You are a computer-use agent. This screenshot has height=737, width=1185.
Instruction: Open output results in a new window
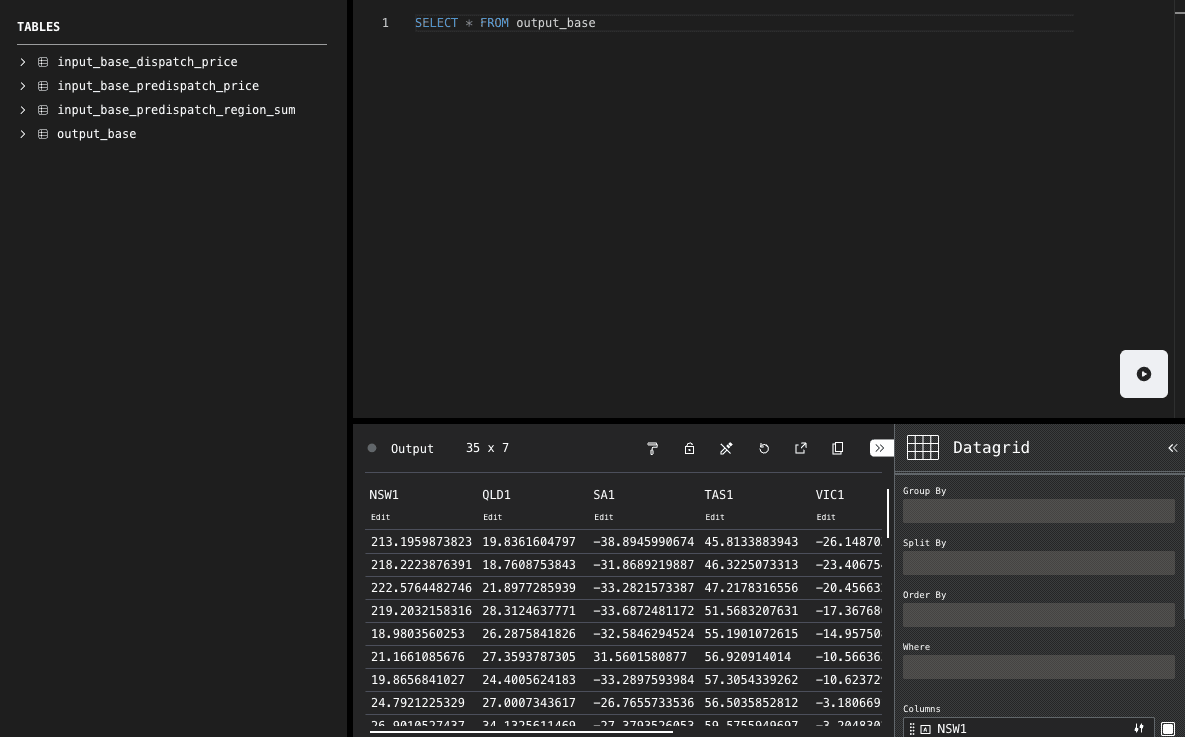tap(800, 448)
